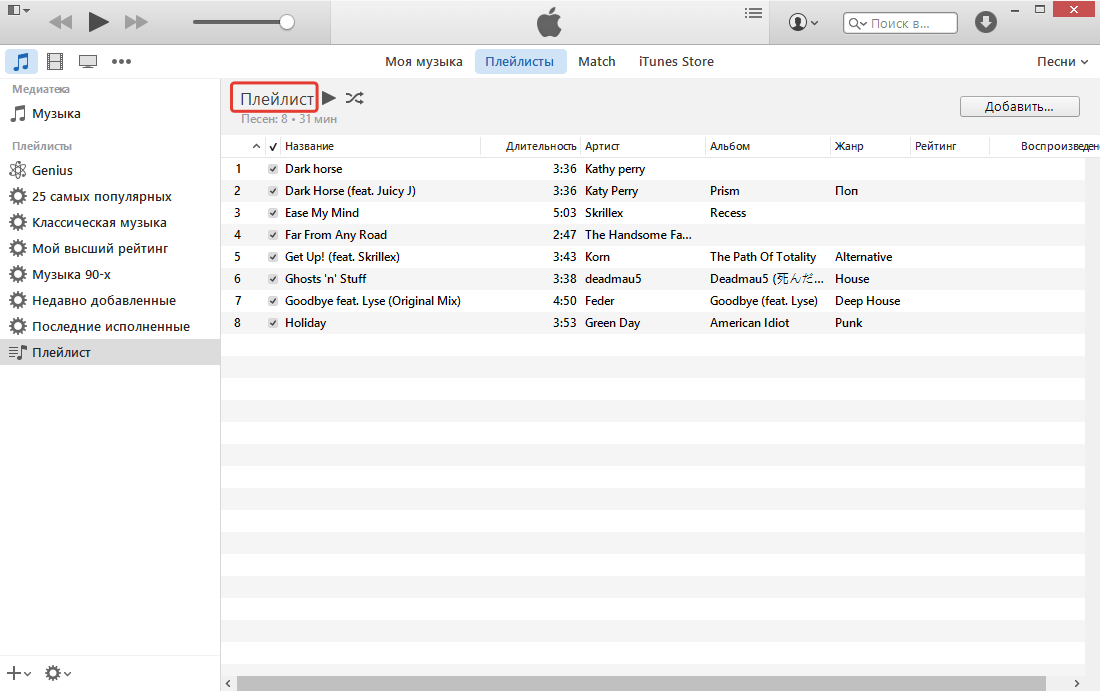Uncheck the Dark horse by Kathy perry checkbox

pyautogui.click(x=273, y=169)
